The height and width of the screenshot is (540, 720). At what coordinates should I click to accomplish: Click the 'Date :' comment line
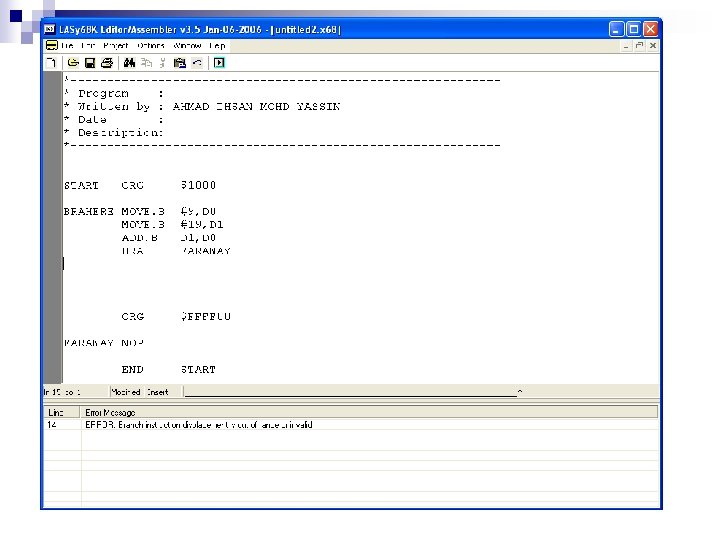tap(114, 119)
